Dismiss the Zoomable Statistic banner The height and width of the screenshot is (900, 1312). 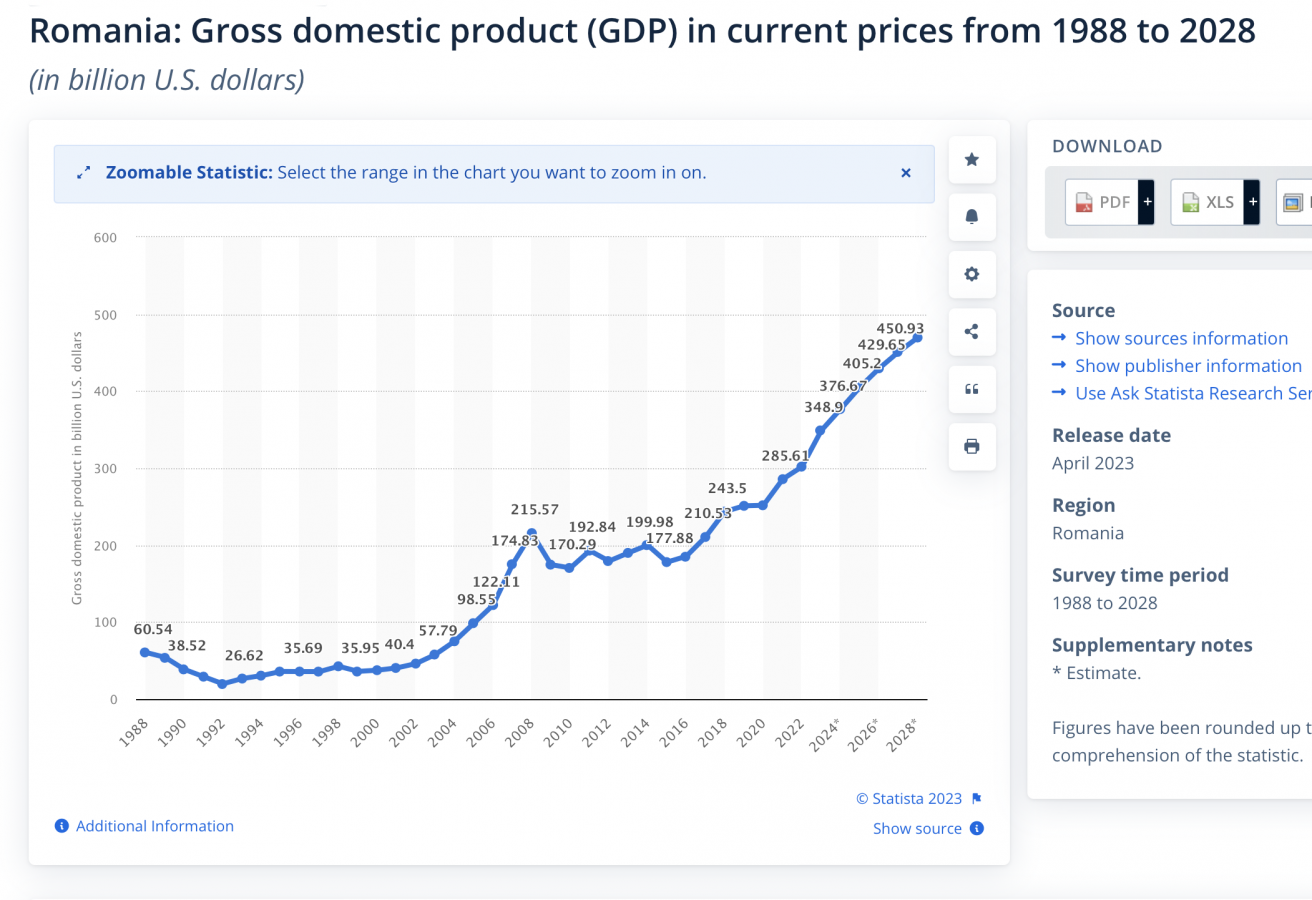(x=906, y=173)
